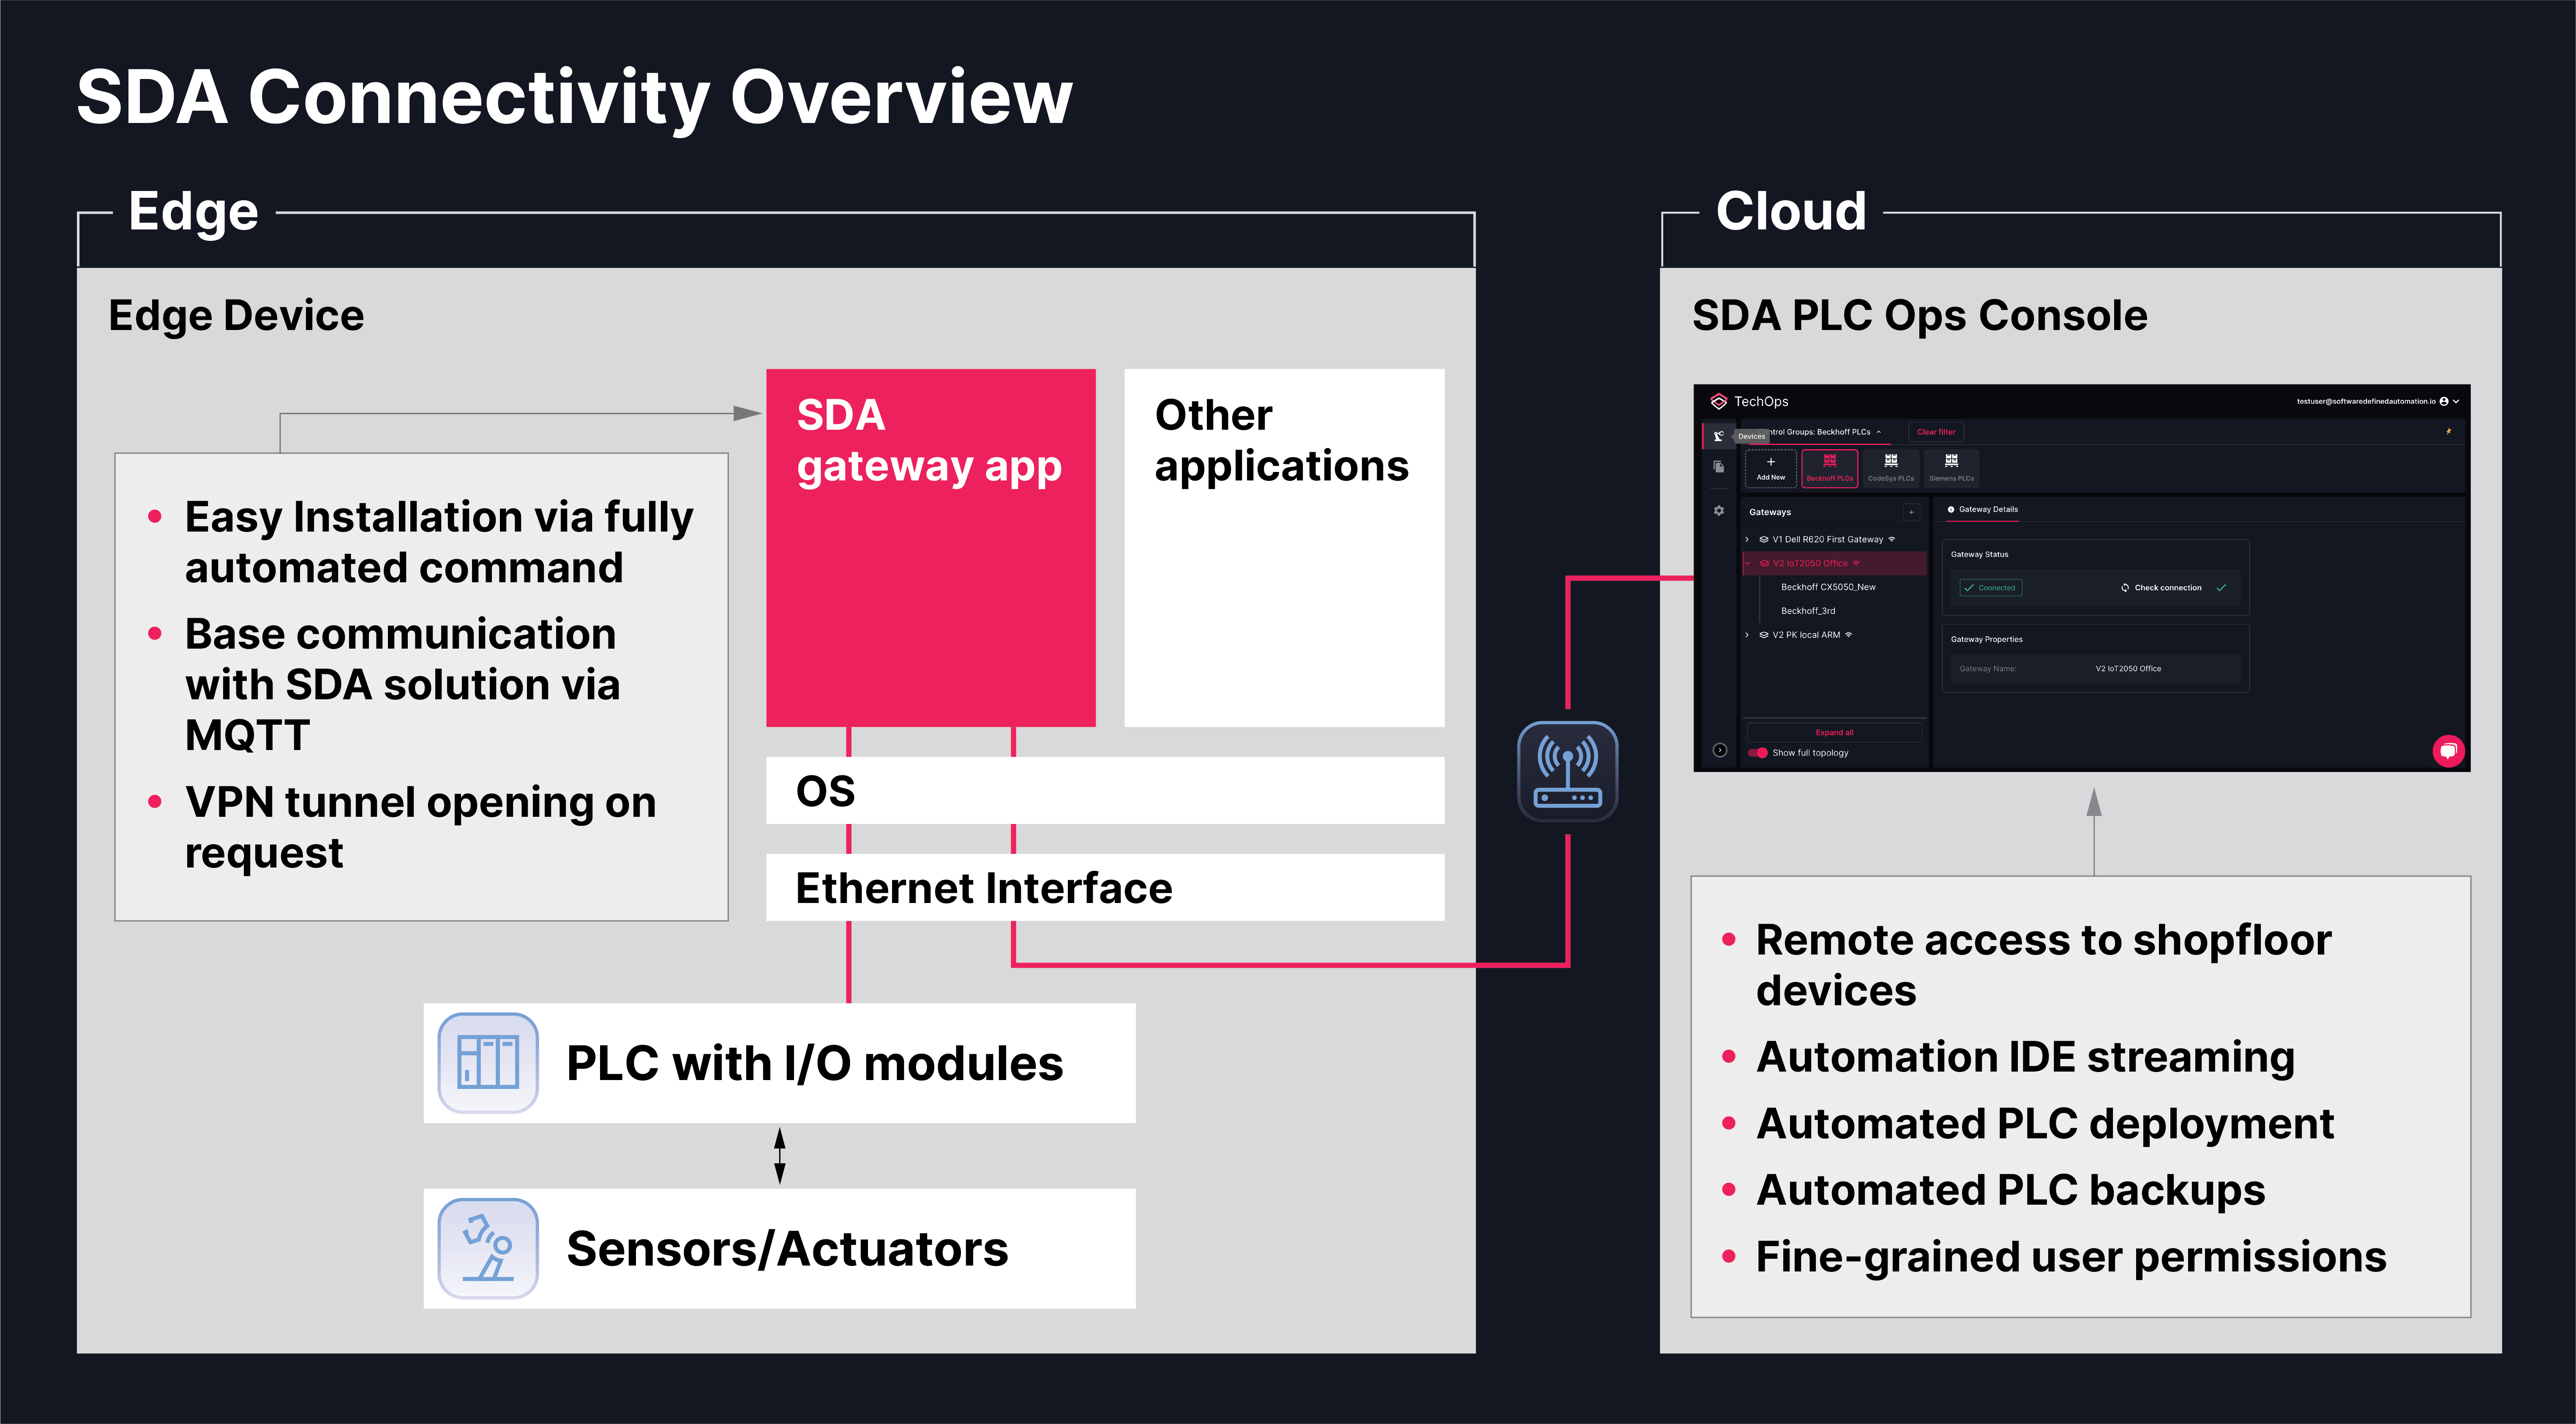Click the Gateway Name value V2 IoT2050 Office
Viewport: 2576px width, 1424px height.
click(x=2128, y=669)
